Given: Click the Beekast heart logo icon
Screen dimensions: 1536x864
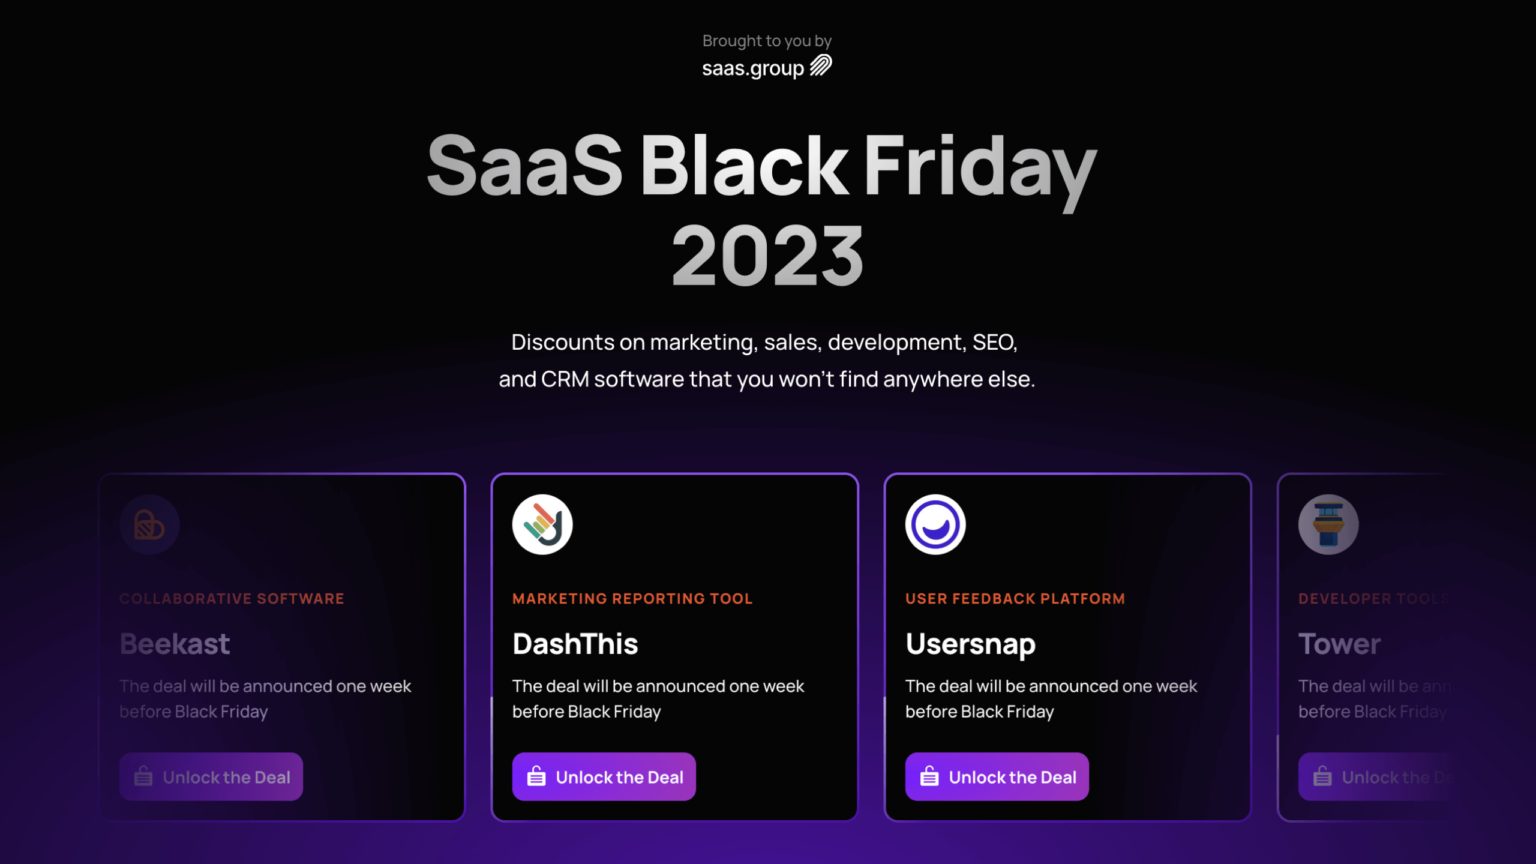Looking at the screenshot, I should click(x=149, y=523).
